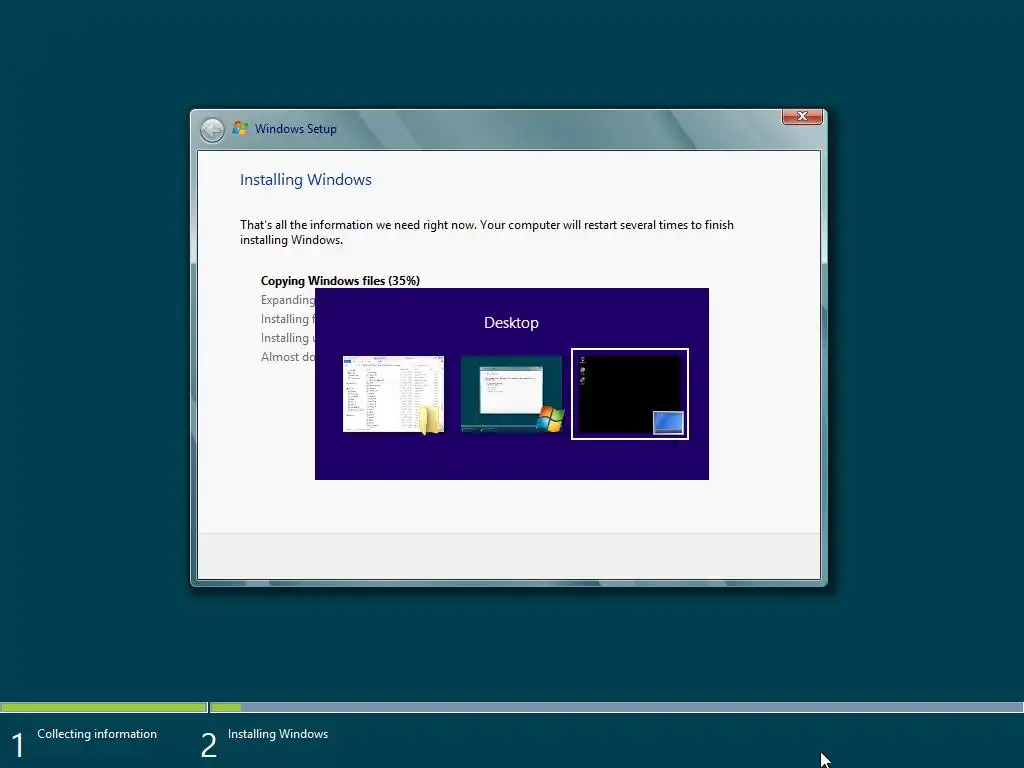This screenshot has height=768, width=1024.
Task: Click the "Installing Windows" heading
Action: [306, 180]
